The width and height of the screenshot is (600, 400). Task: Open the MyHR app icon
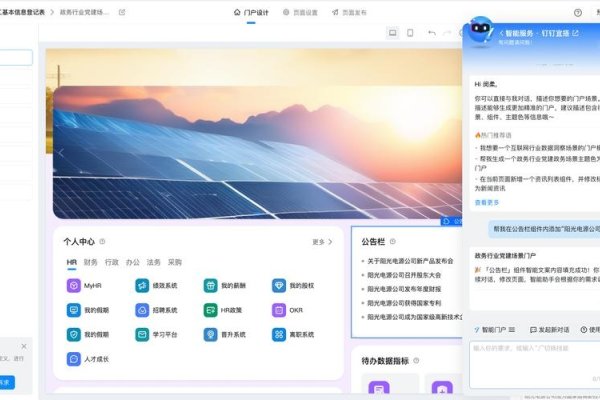(73, 286)
